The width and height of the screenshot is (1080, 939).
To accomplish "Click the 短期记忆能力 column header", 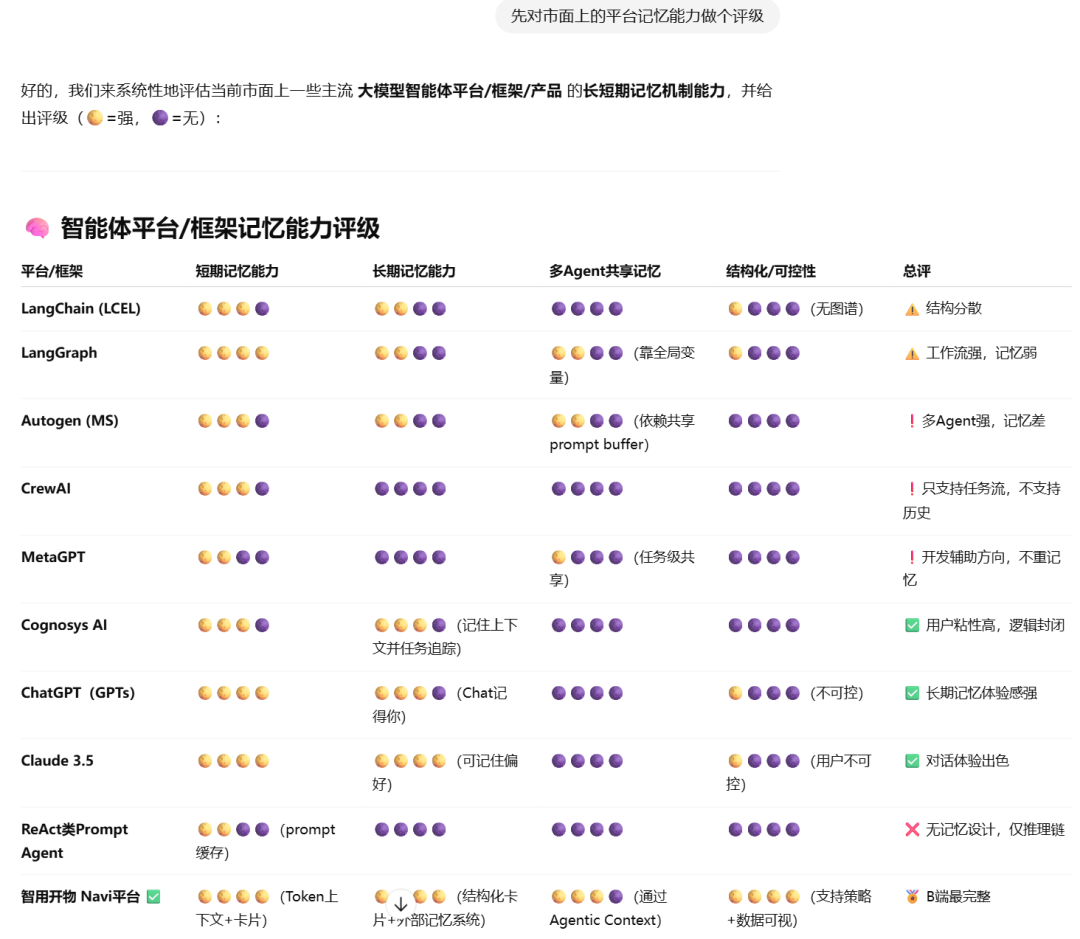I will click(x=237, y=271).
